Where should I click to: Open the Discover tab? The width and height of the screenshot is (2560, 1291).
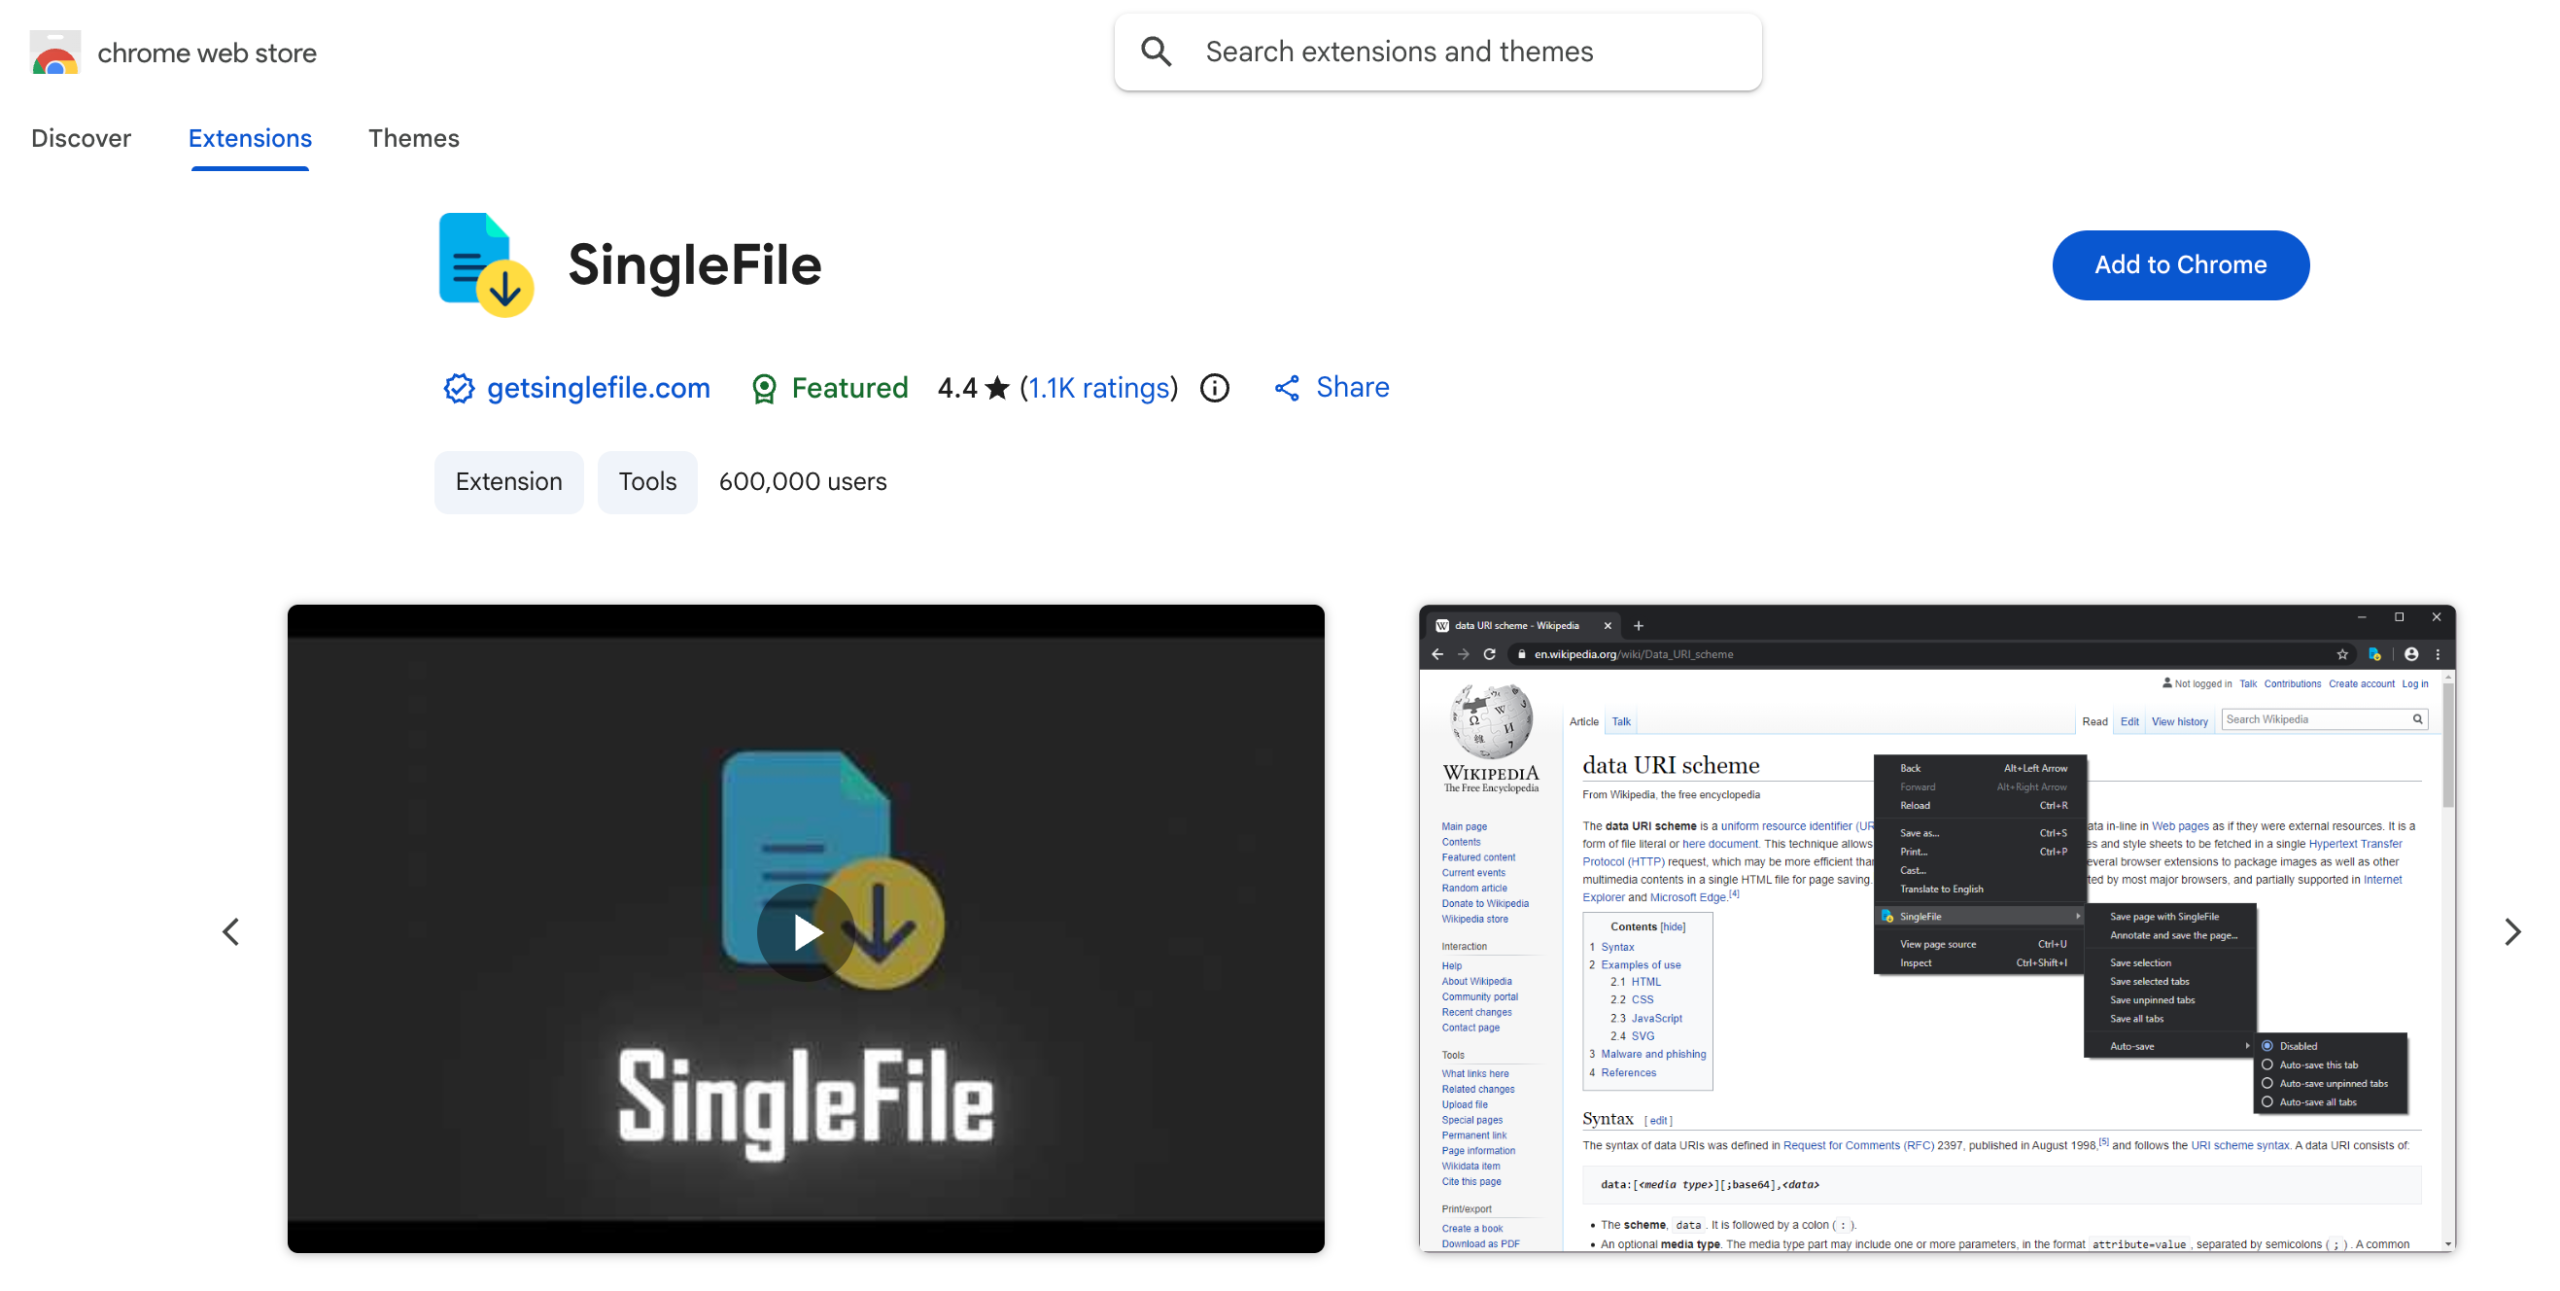pos(81,138)
